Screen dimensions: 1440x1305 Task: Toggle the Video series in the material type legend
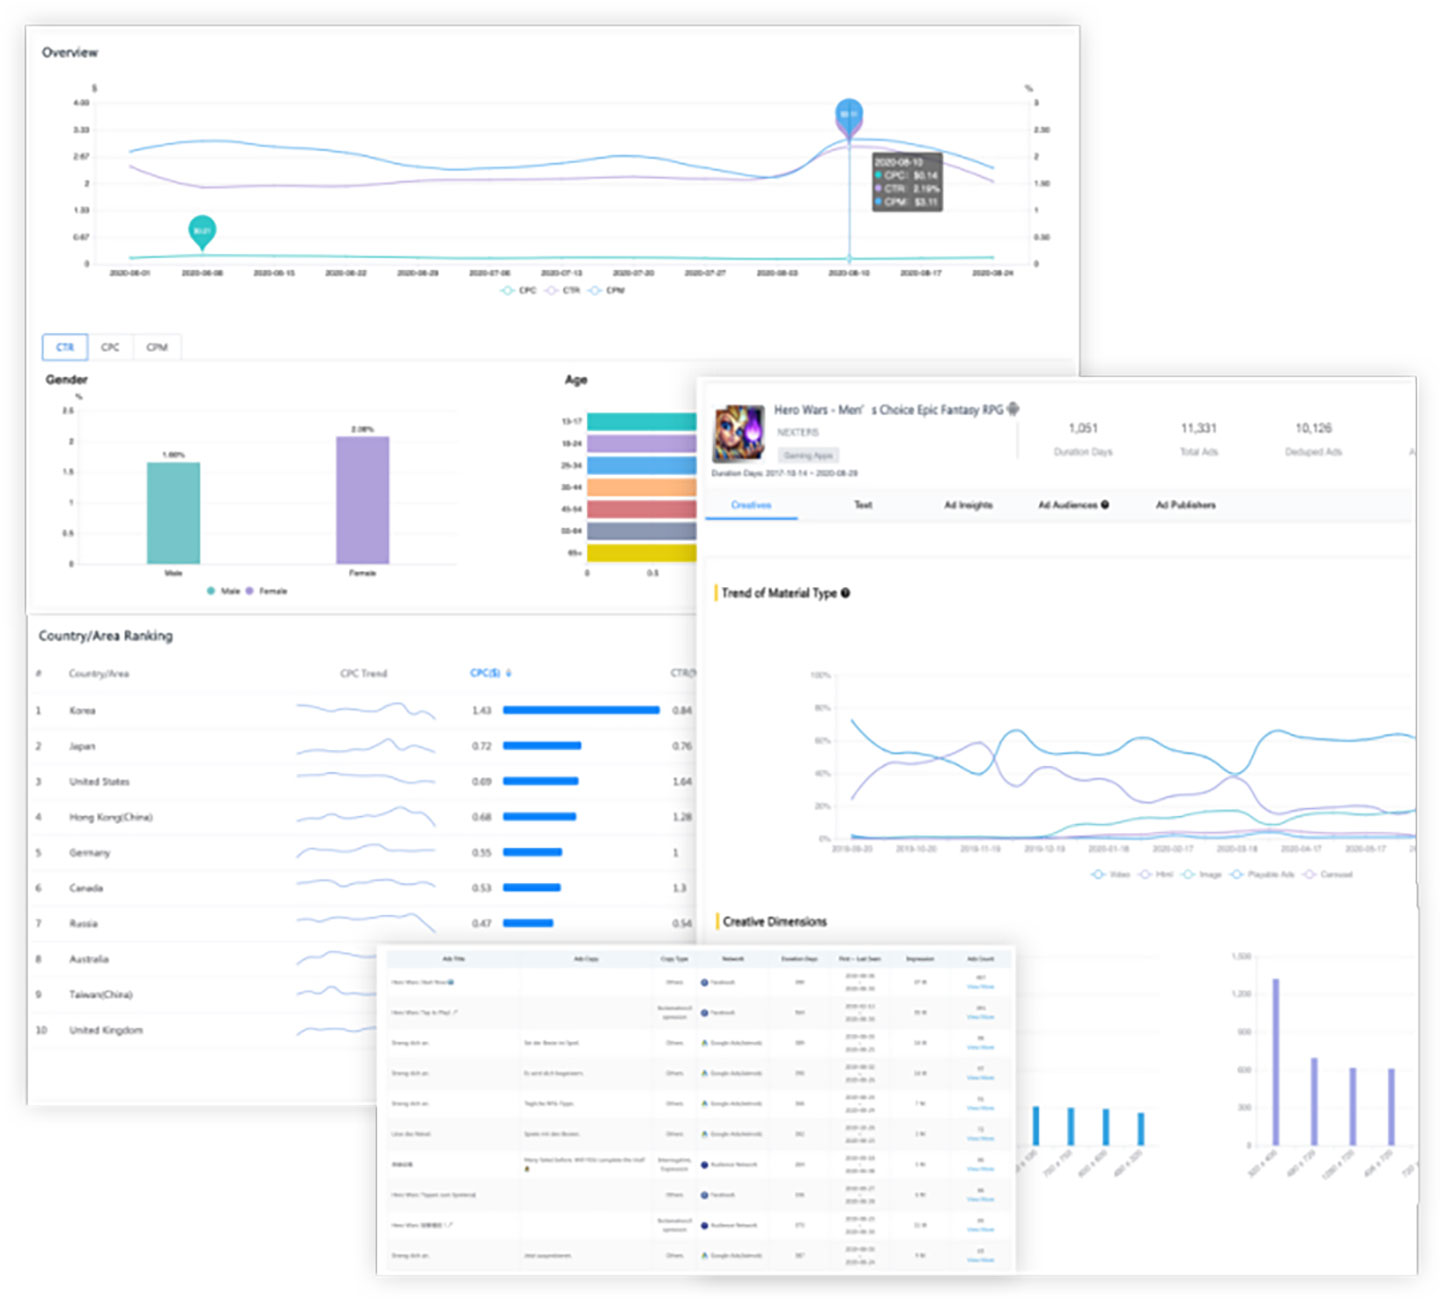coord(1110,875)
